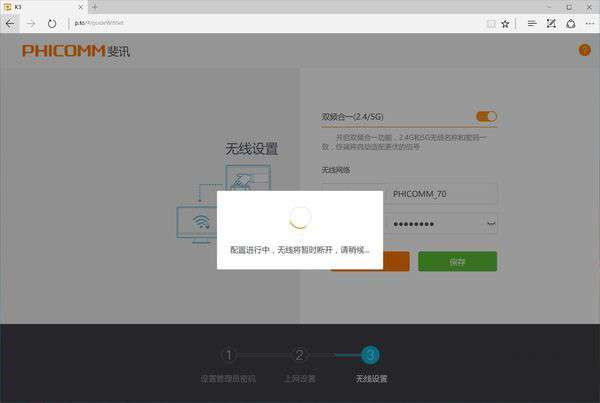Open the Edge Hub icon
600x403 pixels.
[532, 23]
